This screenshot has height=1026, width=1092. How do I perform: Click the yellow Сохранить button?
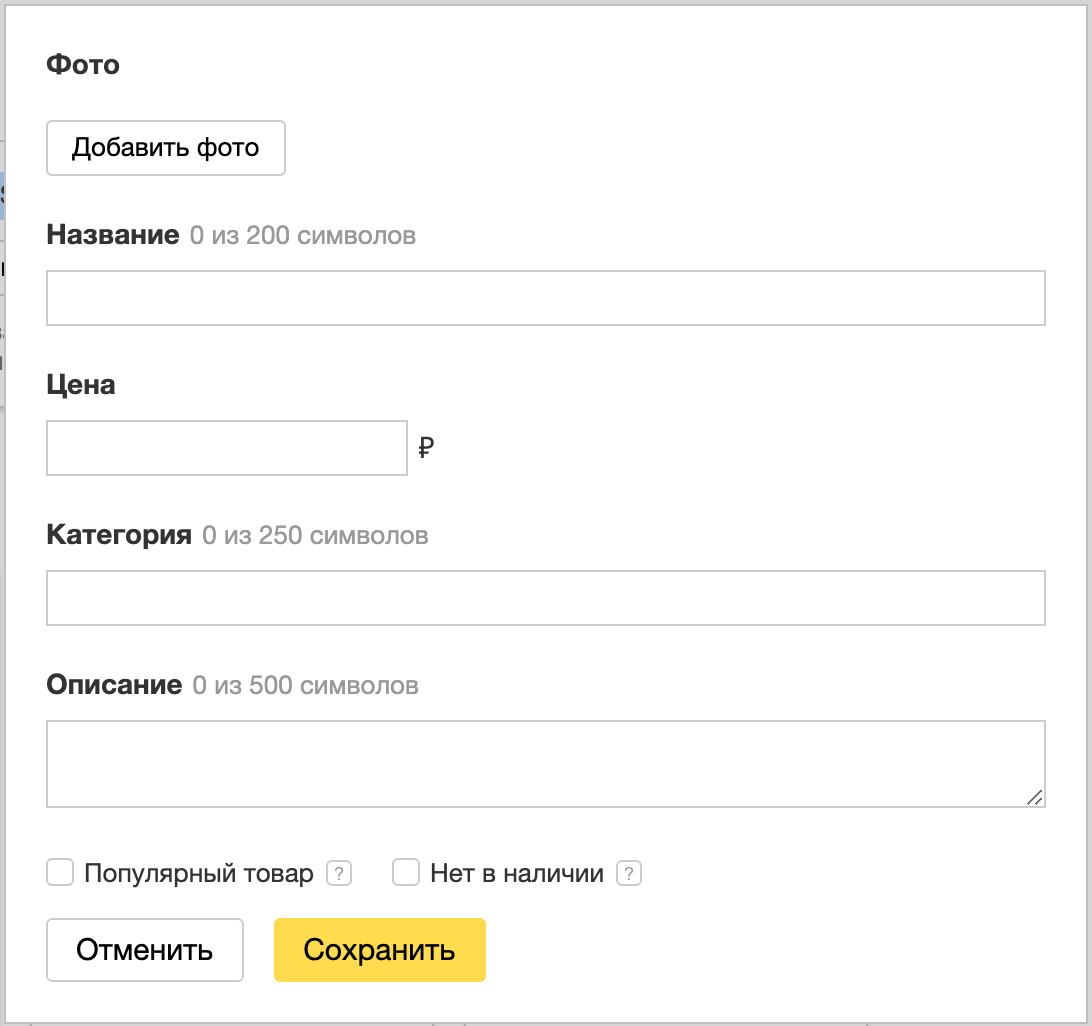[x=380, y=950]
